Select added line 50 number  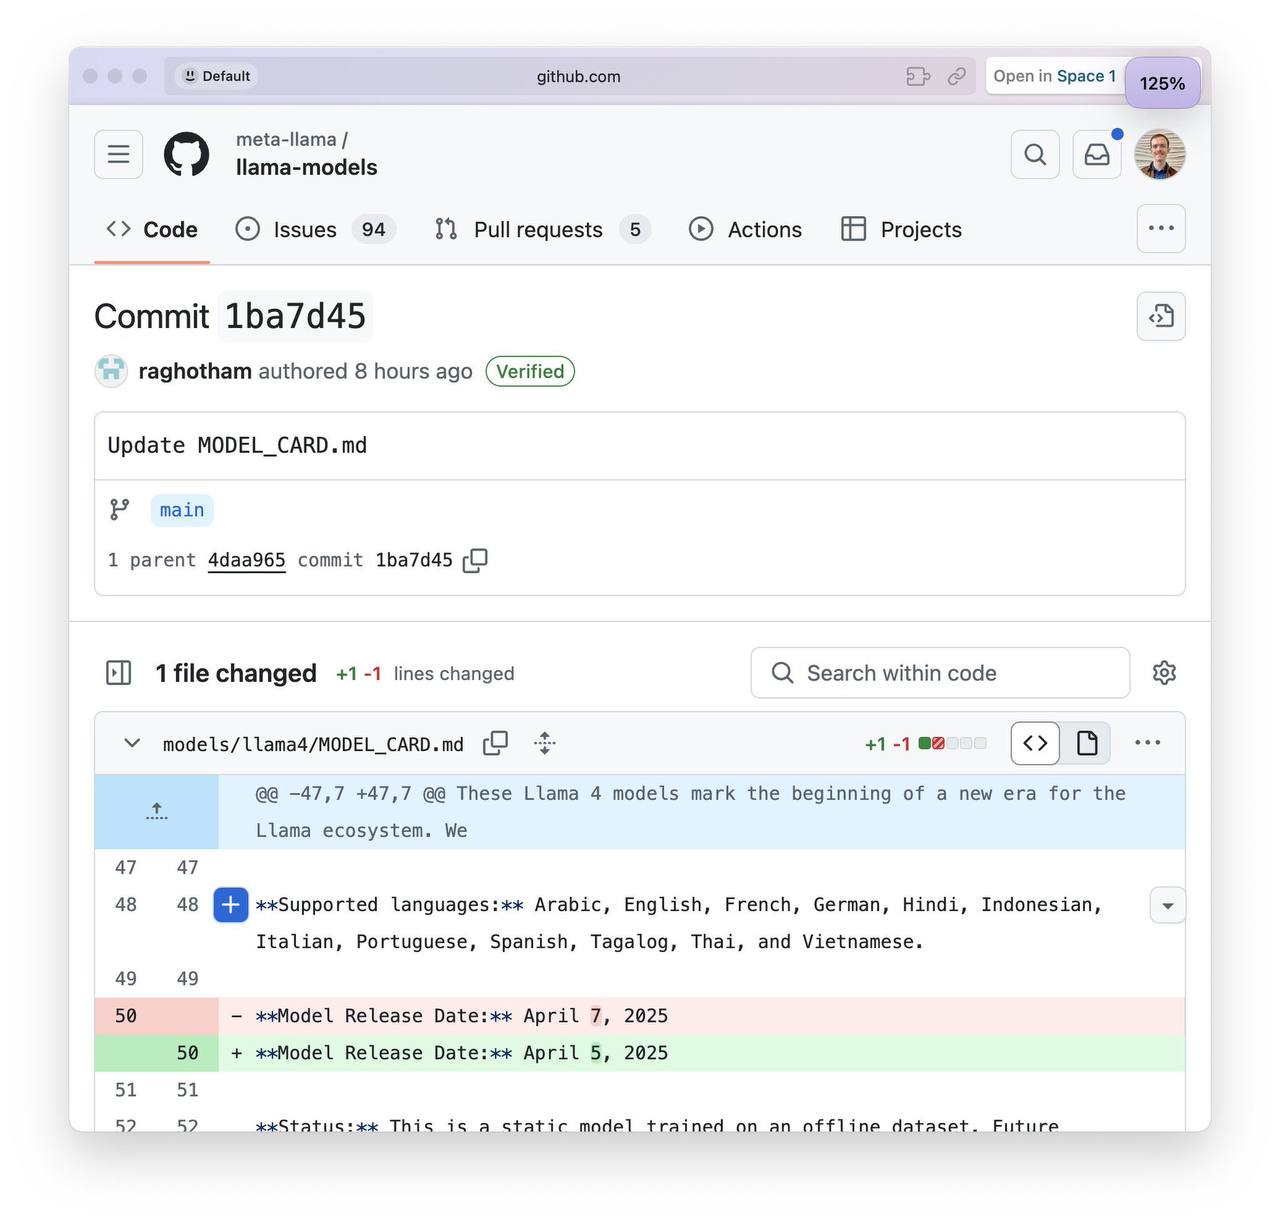[188, 1053]
